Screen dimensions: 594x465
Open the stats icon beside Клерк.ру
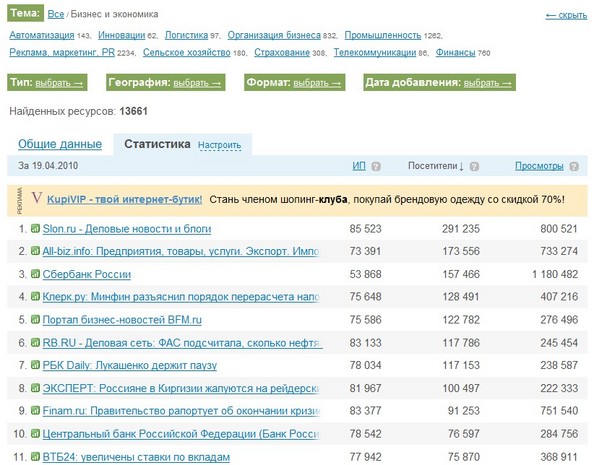(35, 296)
